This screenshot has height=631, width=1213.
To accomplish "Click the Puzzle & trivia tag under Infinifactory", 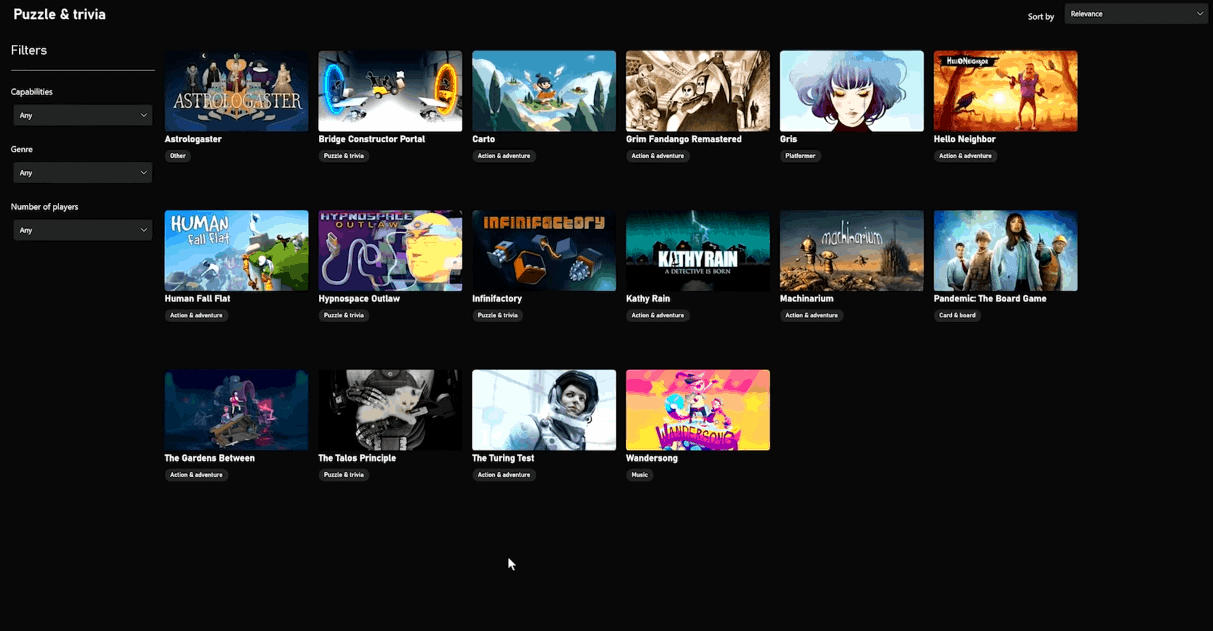I will coord(497,315).
